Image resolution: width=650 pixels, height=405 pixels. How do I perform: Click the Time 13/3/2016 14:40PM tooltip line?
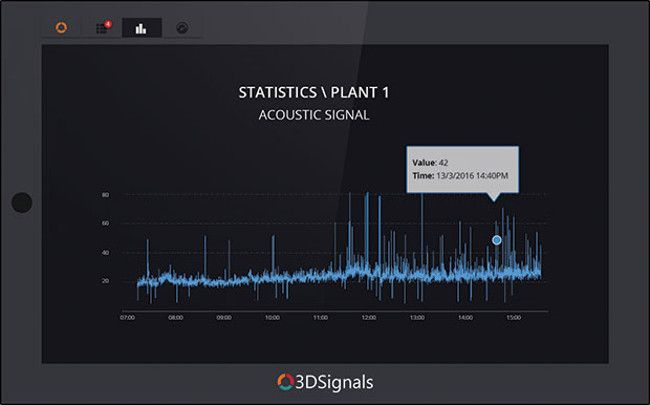point(461,175)
